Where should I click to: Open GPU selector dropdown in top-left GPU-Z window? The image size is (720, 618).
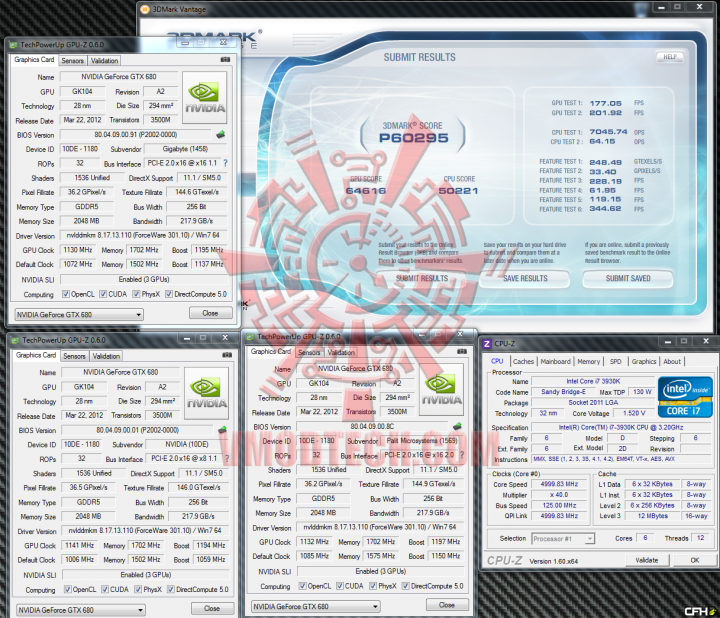coord(79,315)
